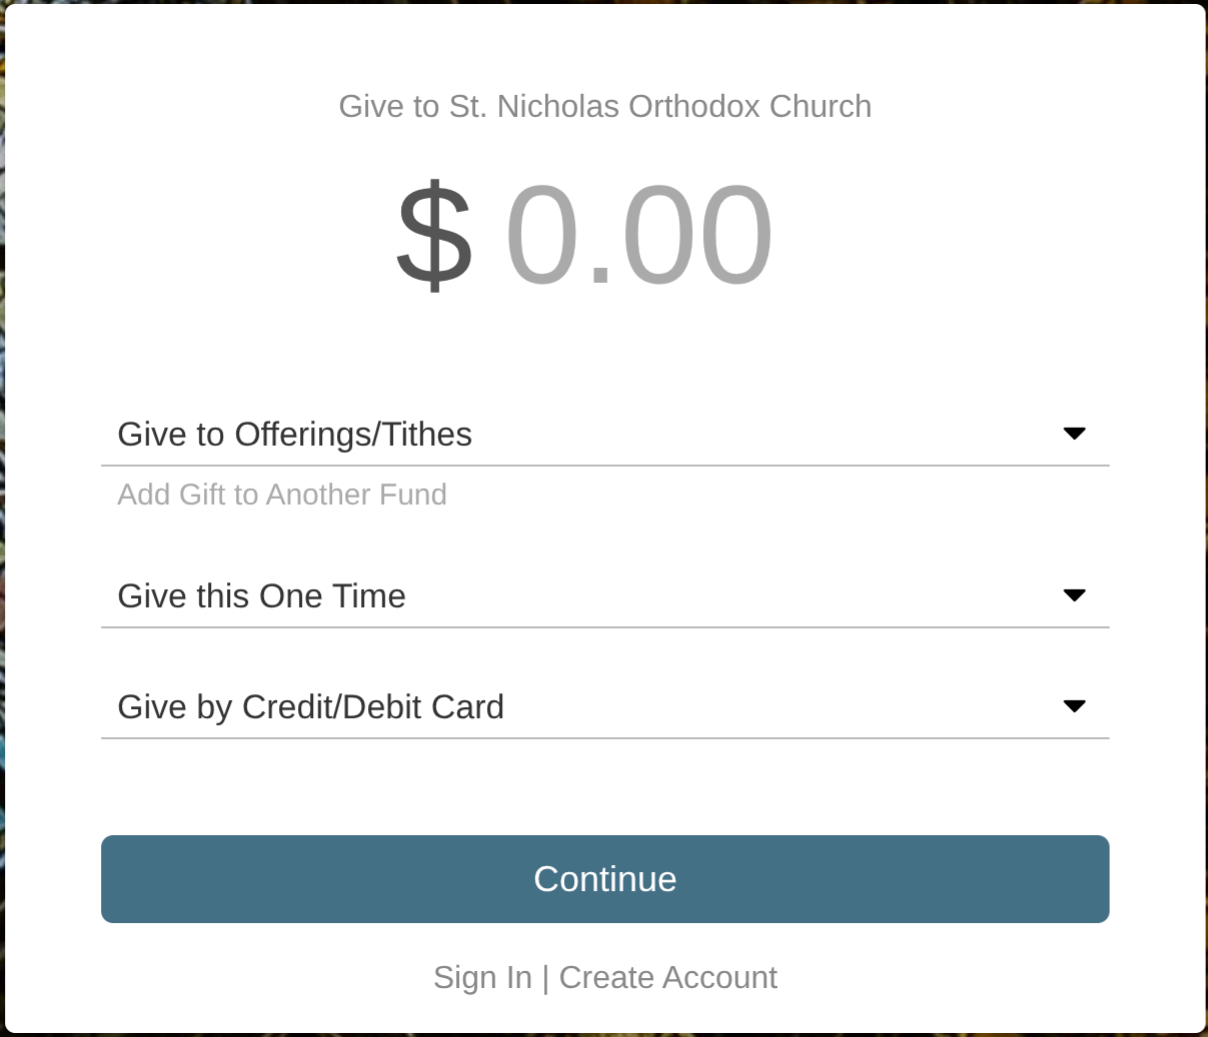The height and width of the screenshot is (1037, 1208).
Task: Click Add Gift to Another Fund
Action: (x=282, y=494)
